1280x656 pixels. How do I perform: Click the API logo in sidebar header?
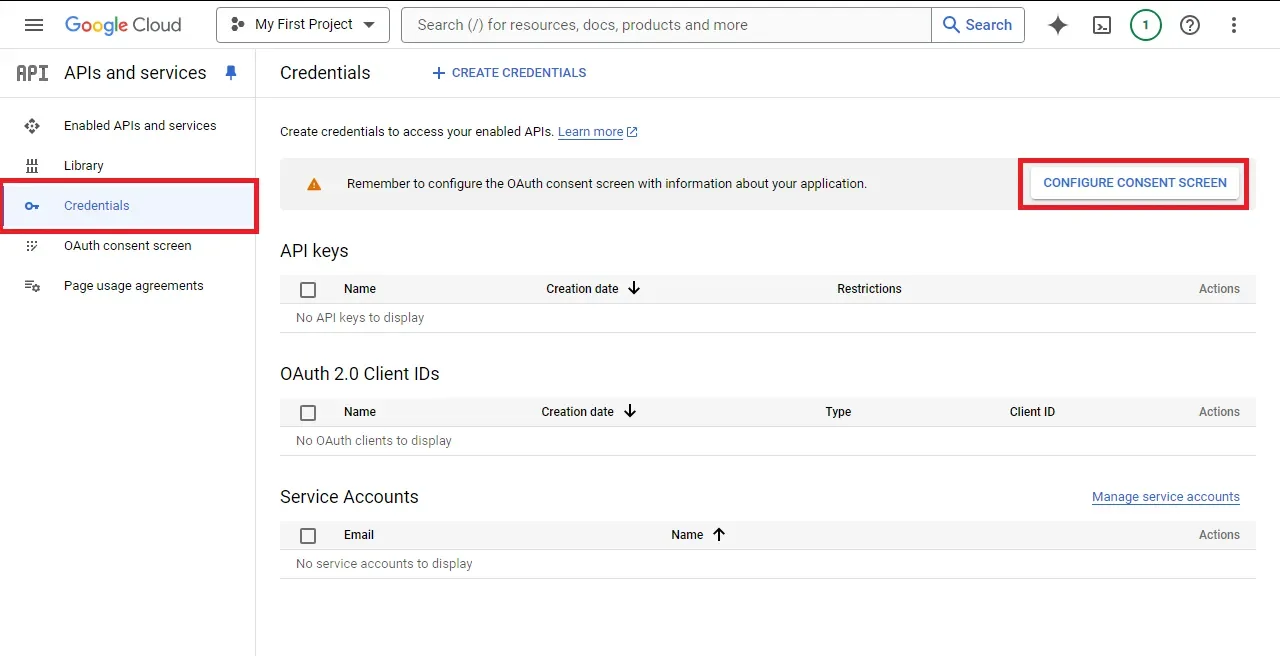click(32, 73)
